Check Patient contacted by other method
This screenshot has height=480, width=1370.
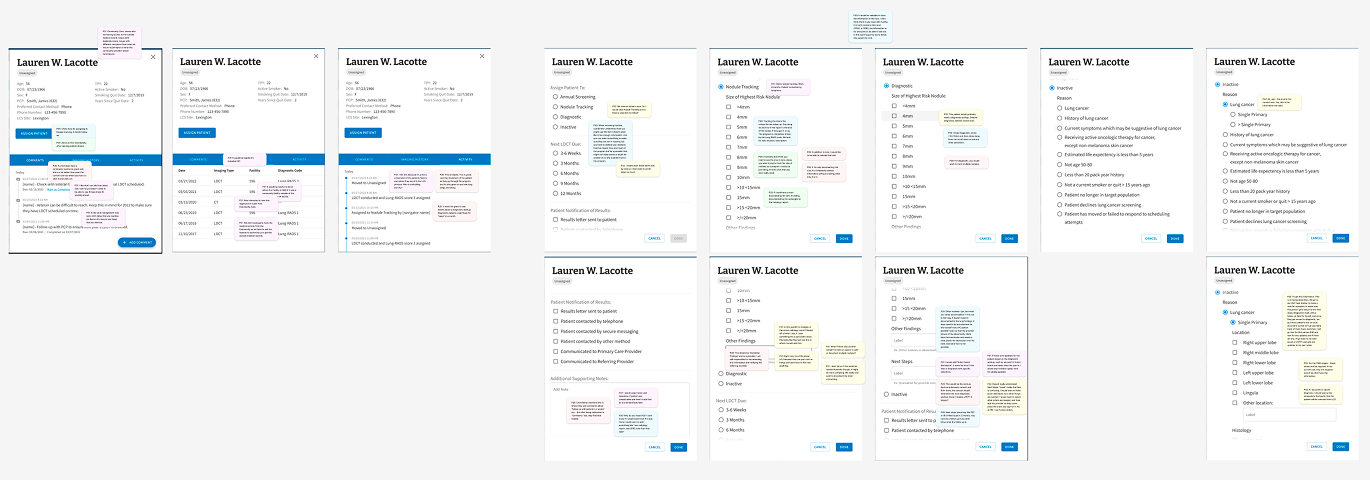click(555, 341)
